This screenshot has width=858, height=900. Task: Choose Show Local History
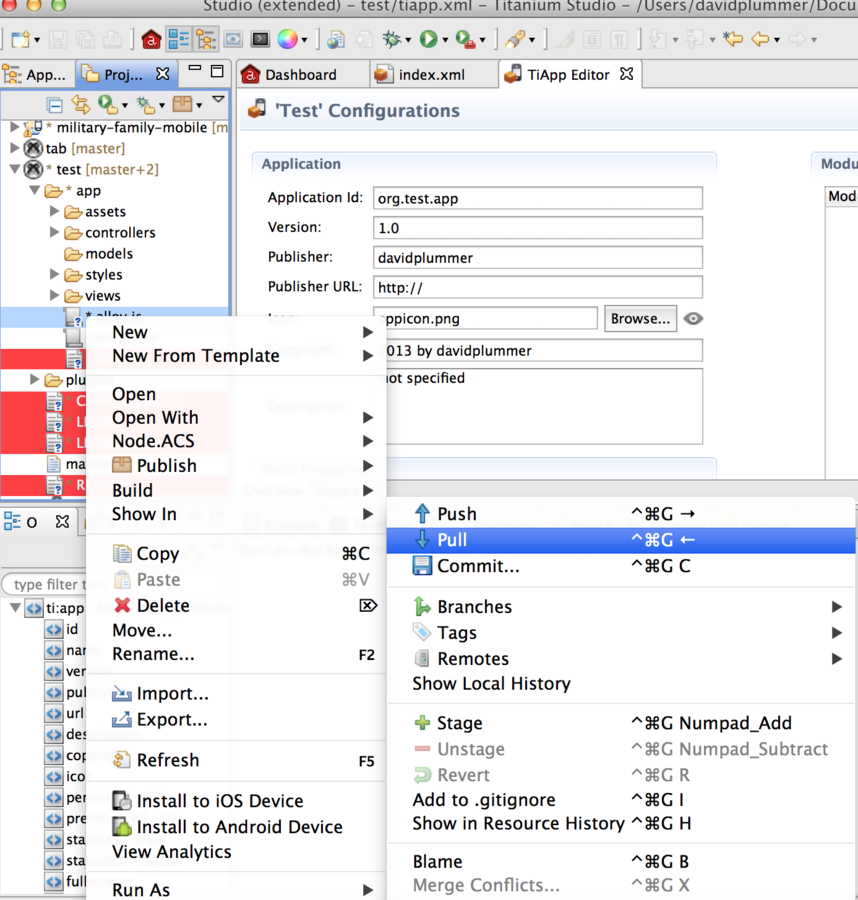tap(620, 684)
